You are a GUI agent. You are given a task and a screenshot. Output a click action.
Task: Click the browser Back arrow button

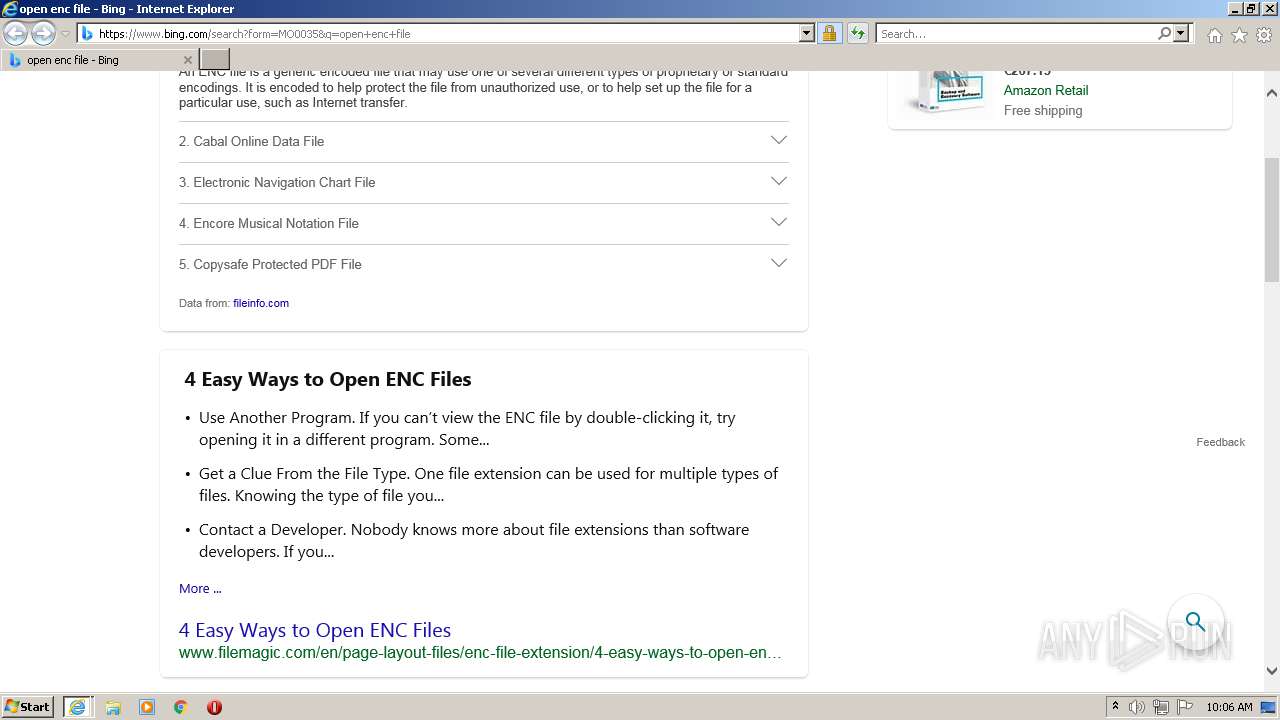15,33
